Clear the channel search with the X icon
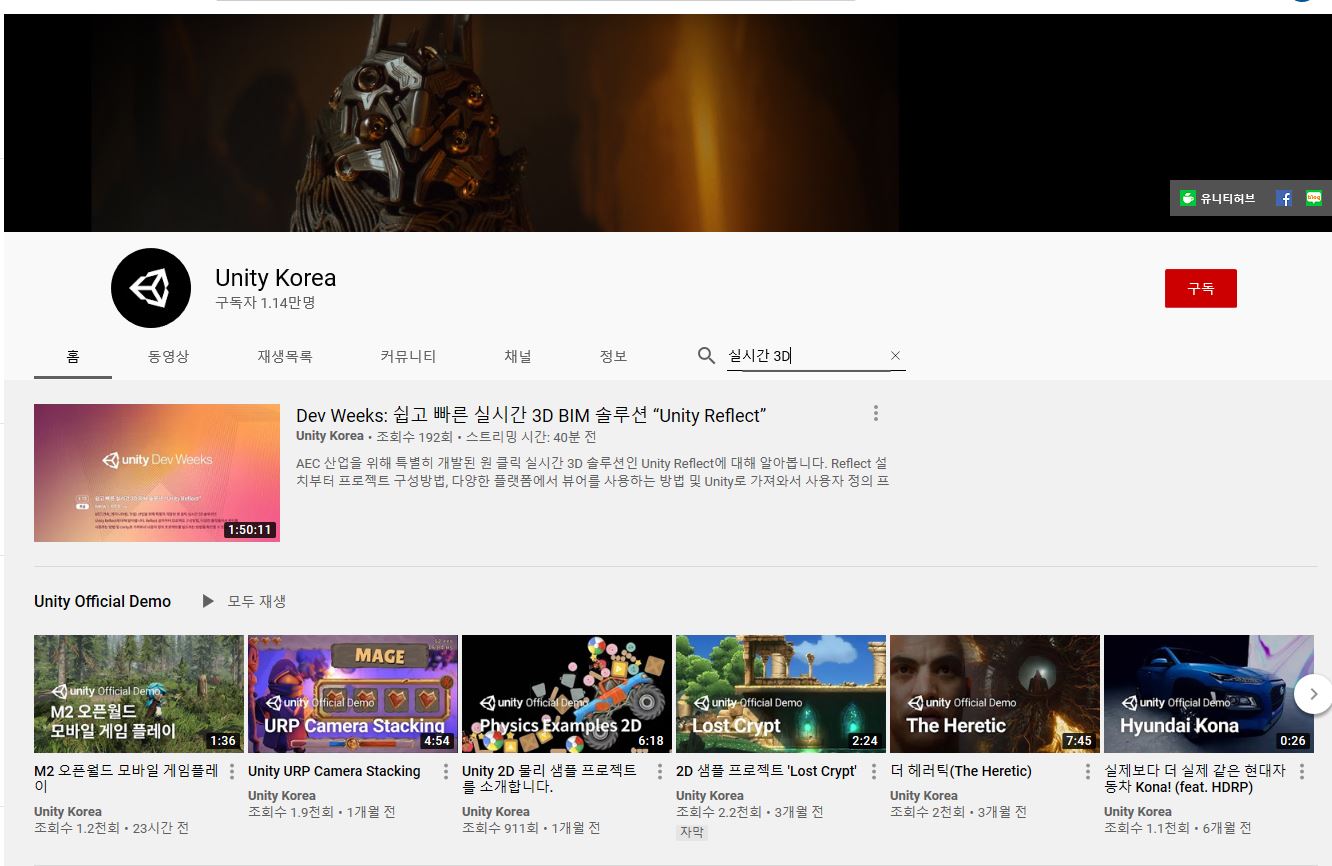The width and height of the screenshot is (1332, 866). tap(895, 356)
